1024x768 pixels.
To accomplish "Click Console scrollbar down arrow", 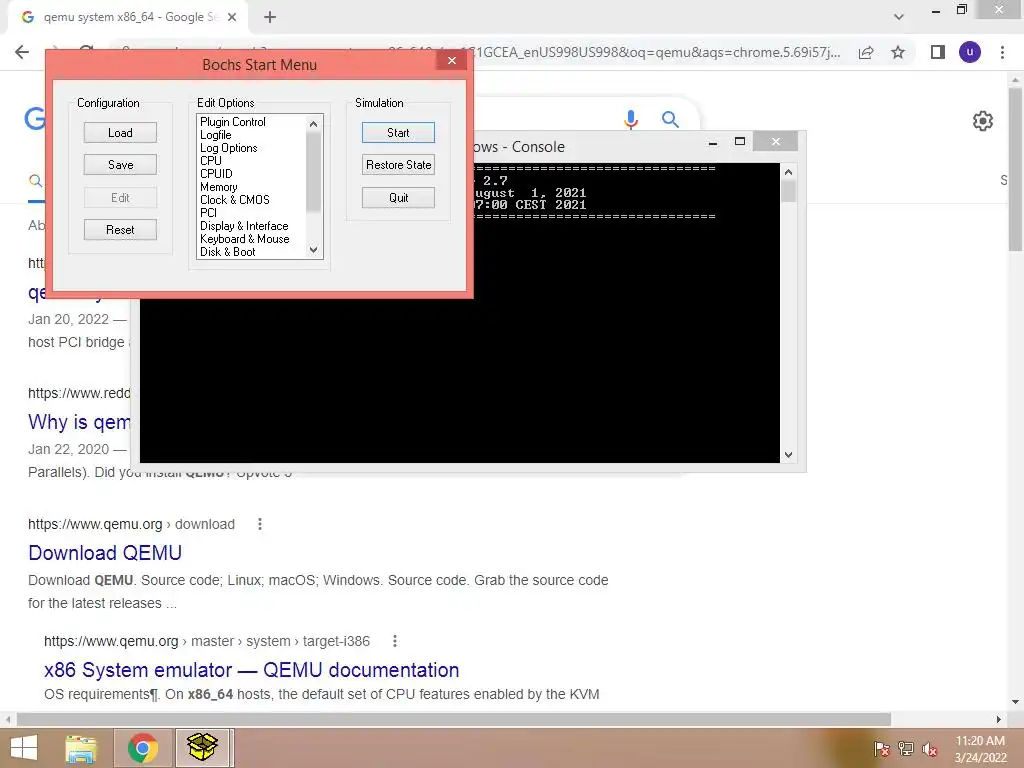I will pos(788,455).
